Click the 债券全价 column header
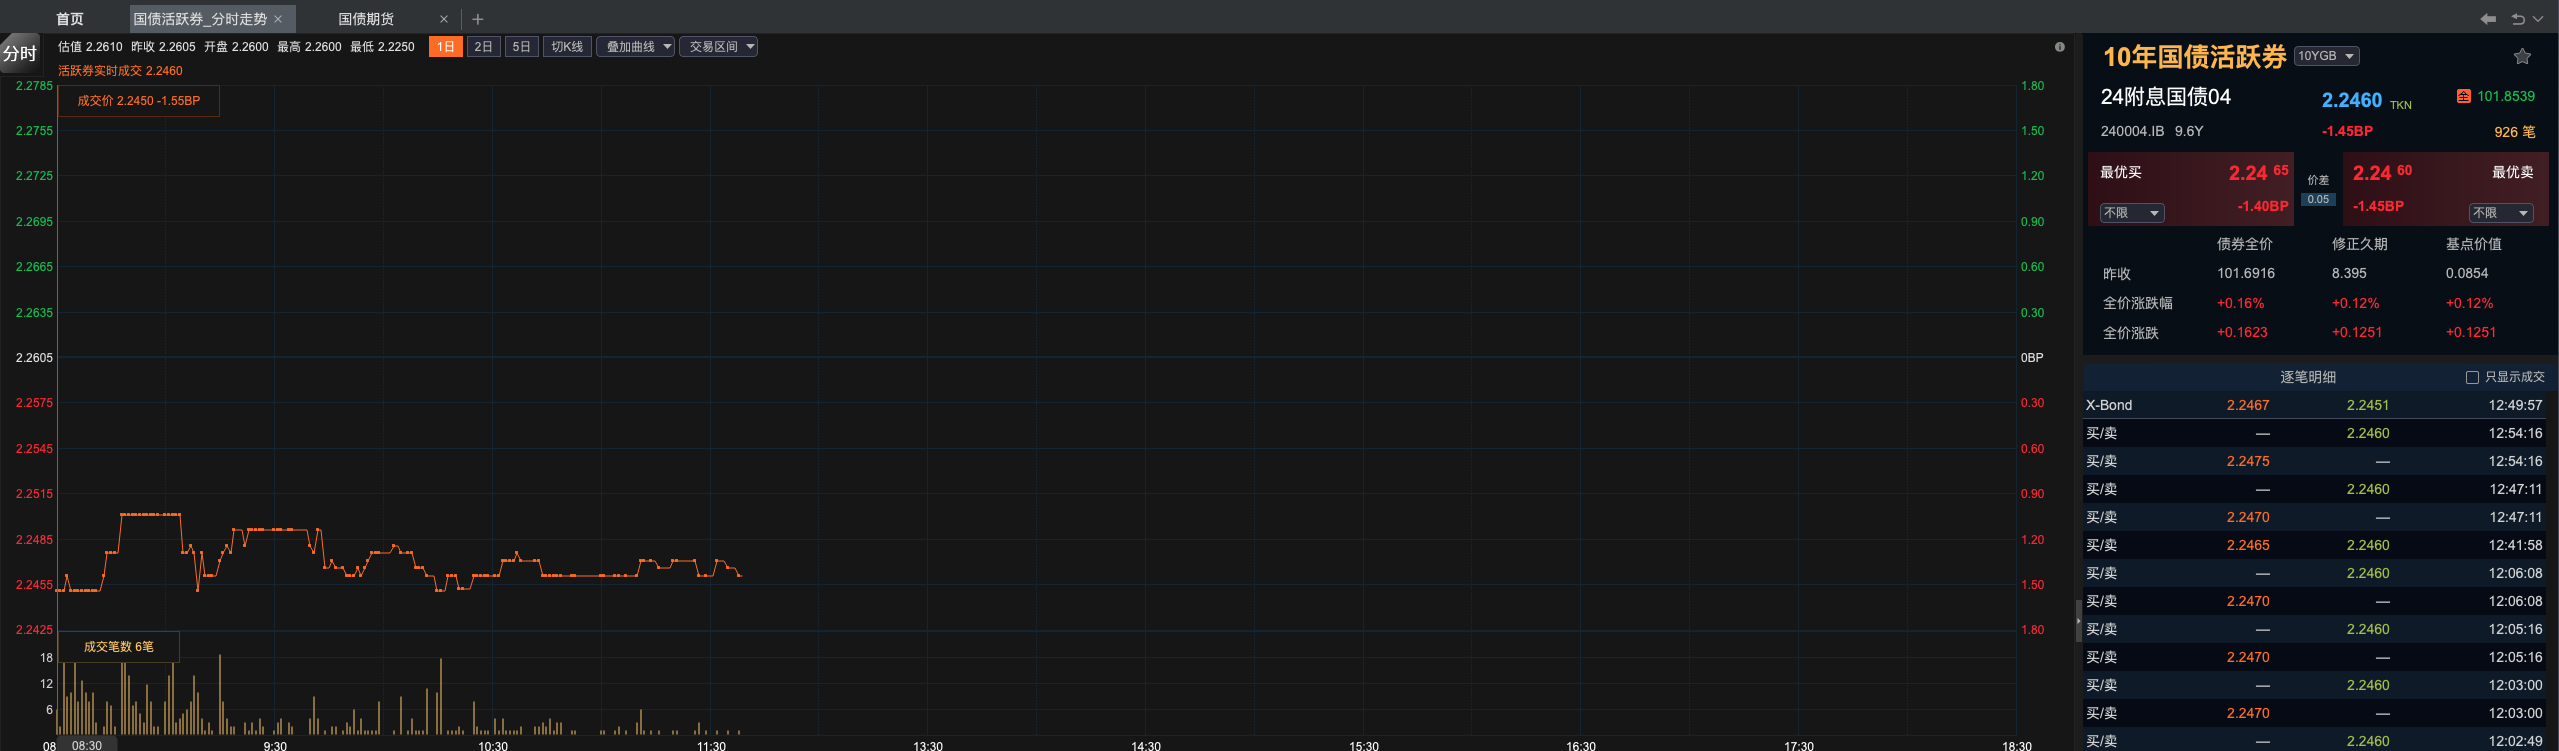The height and width of the screenshot is (751, 2559). click(2245, 244)
